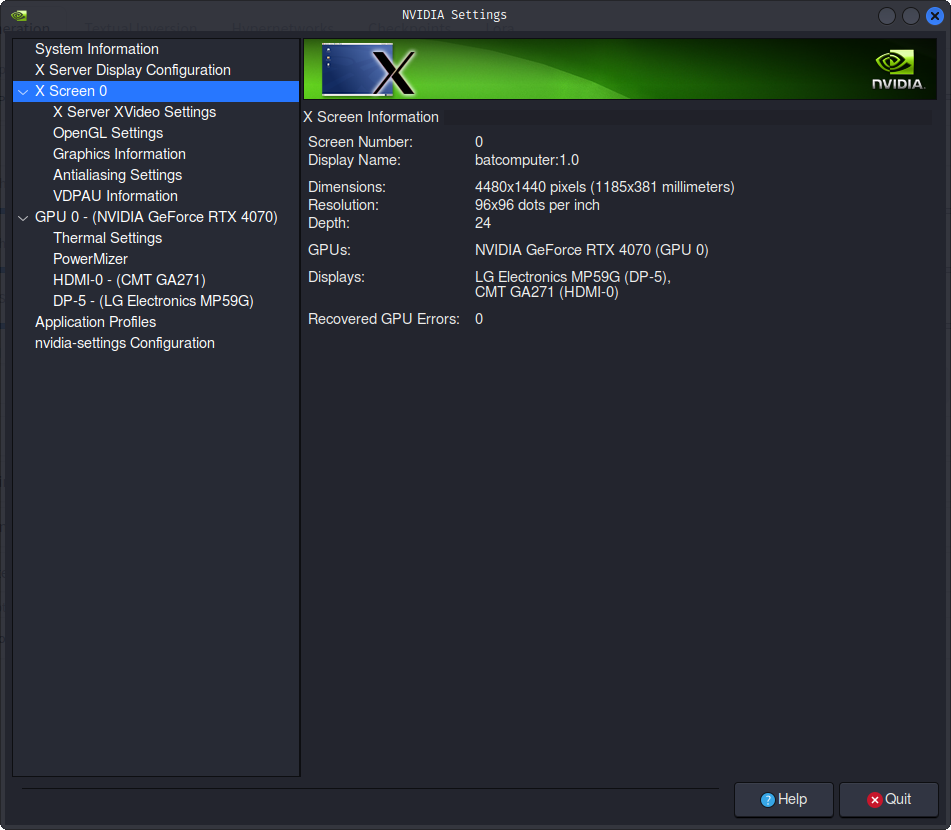This screenshot has height=830, width=951.
Task: Open X Server Display Configuration
Action: [132, 70]
